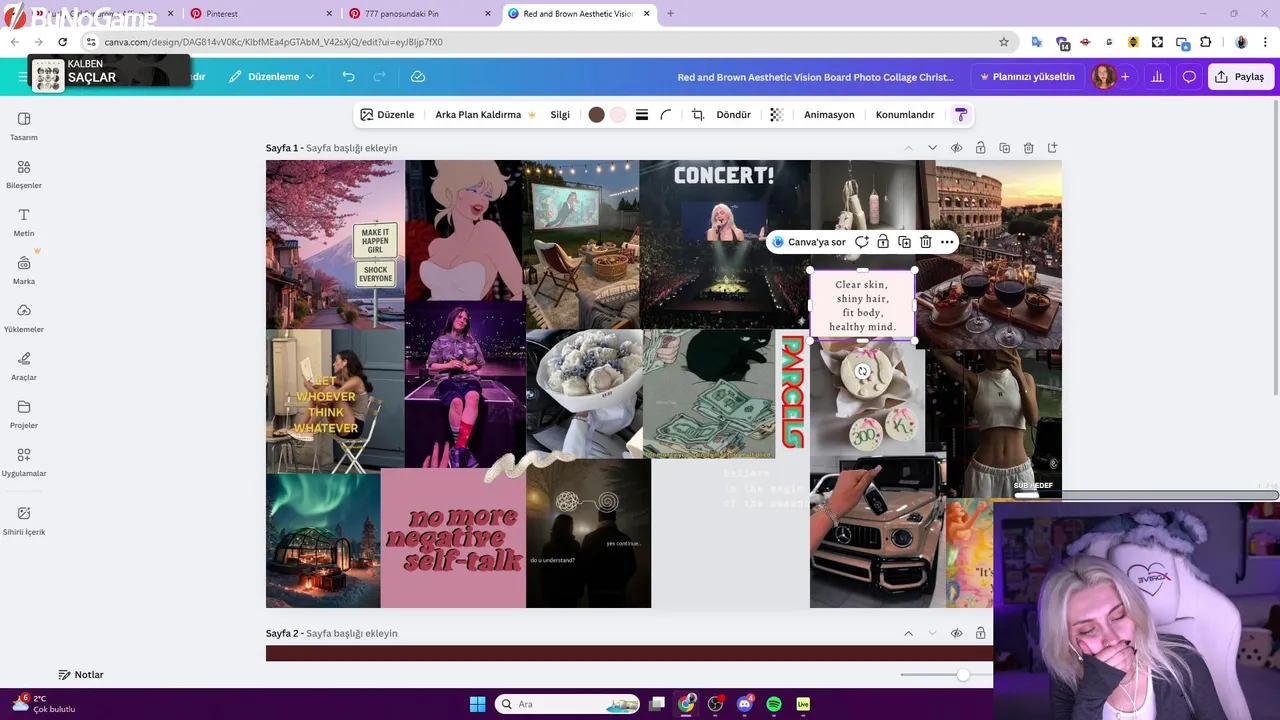Click the Düzenle edit image button

pos(387,115)
